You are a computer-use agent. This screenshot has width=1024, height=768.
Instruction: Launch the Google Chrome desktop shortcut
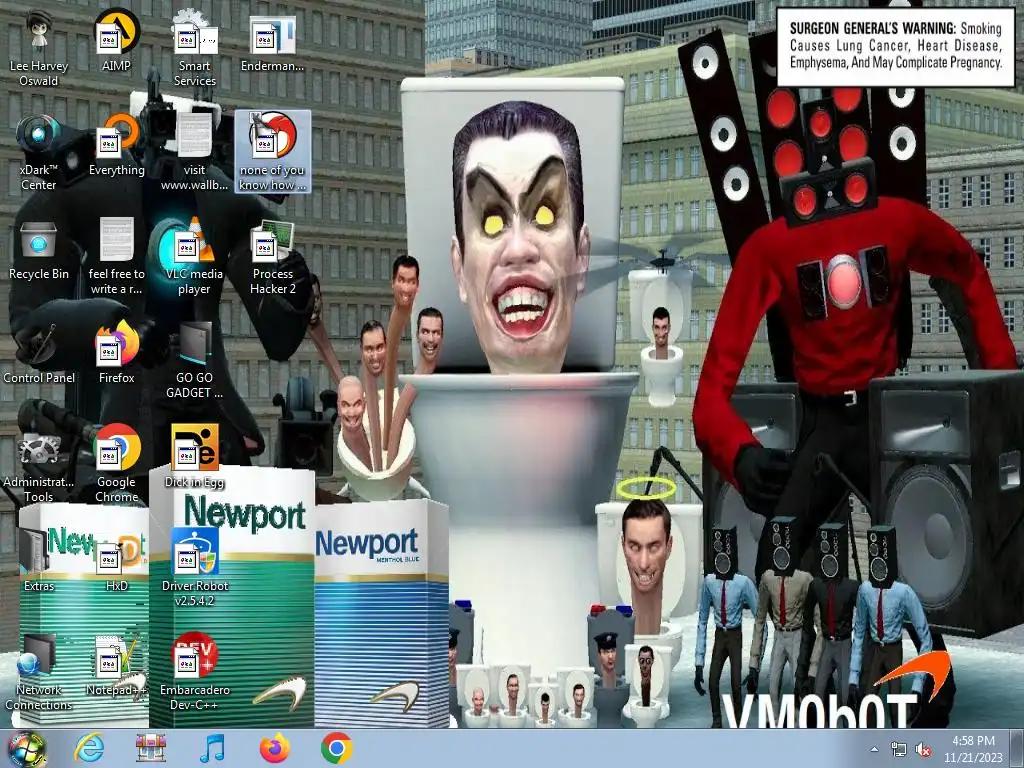click(x=116, y=464)
